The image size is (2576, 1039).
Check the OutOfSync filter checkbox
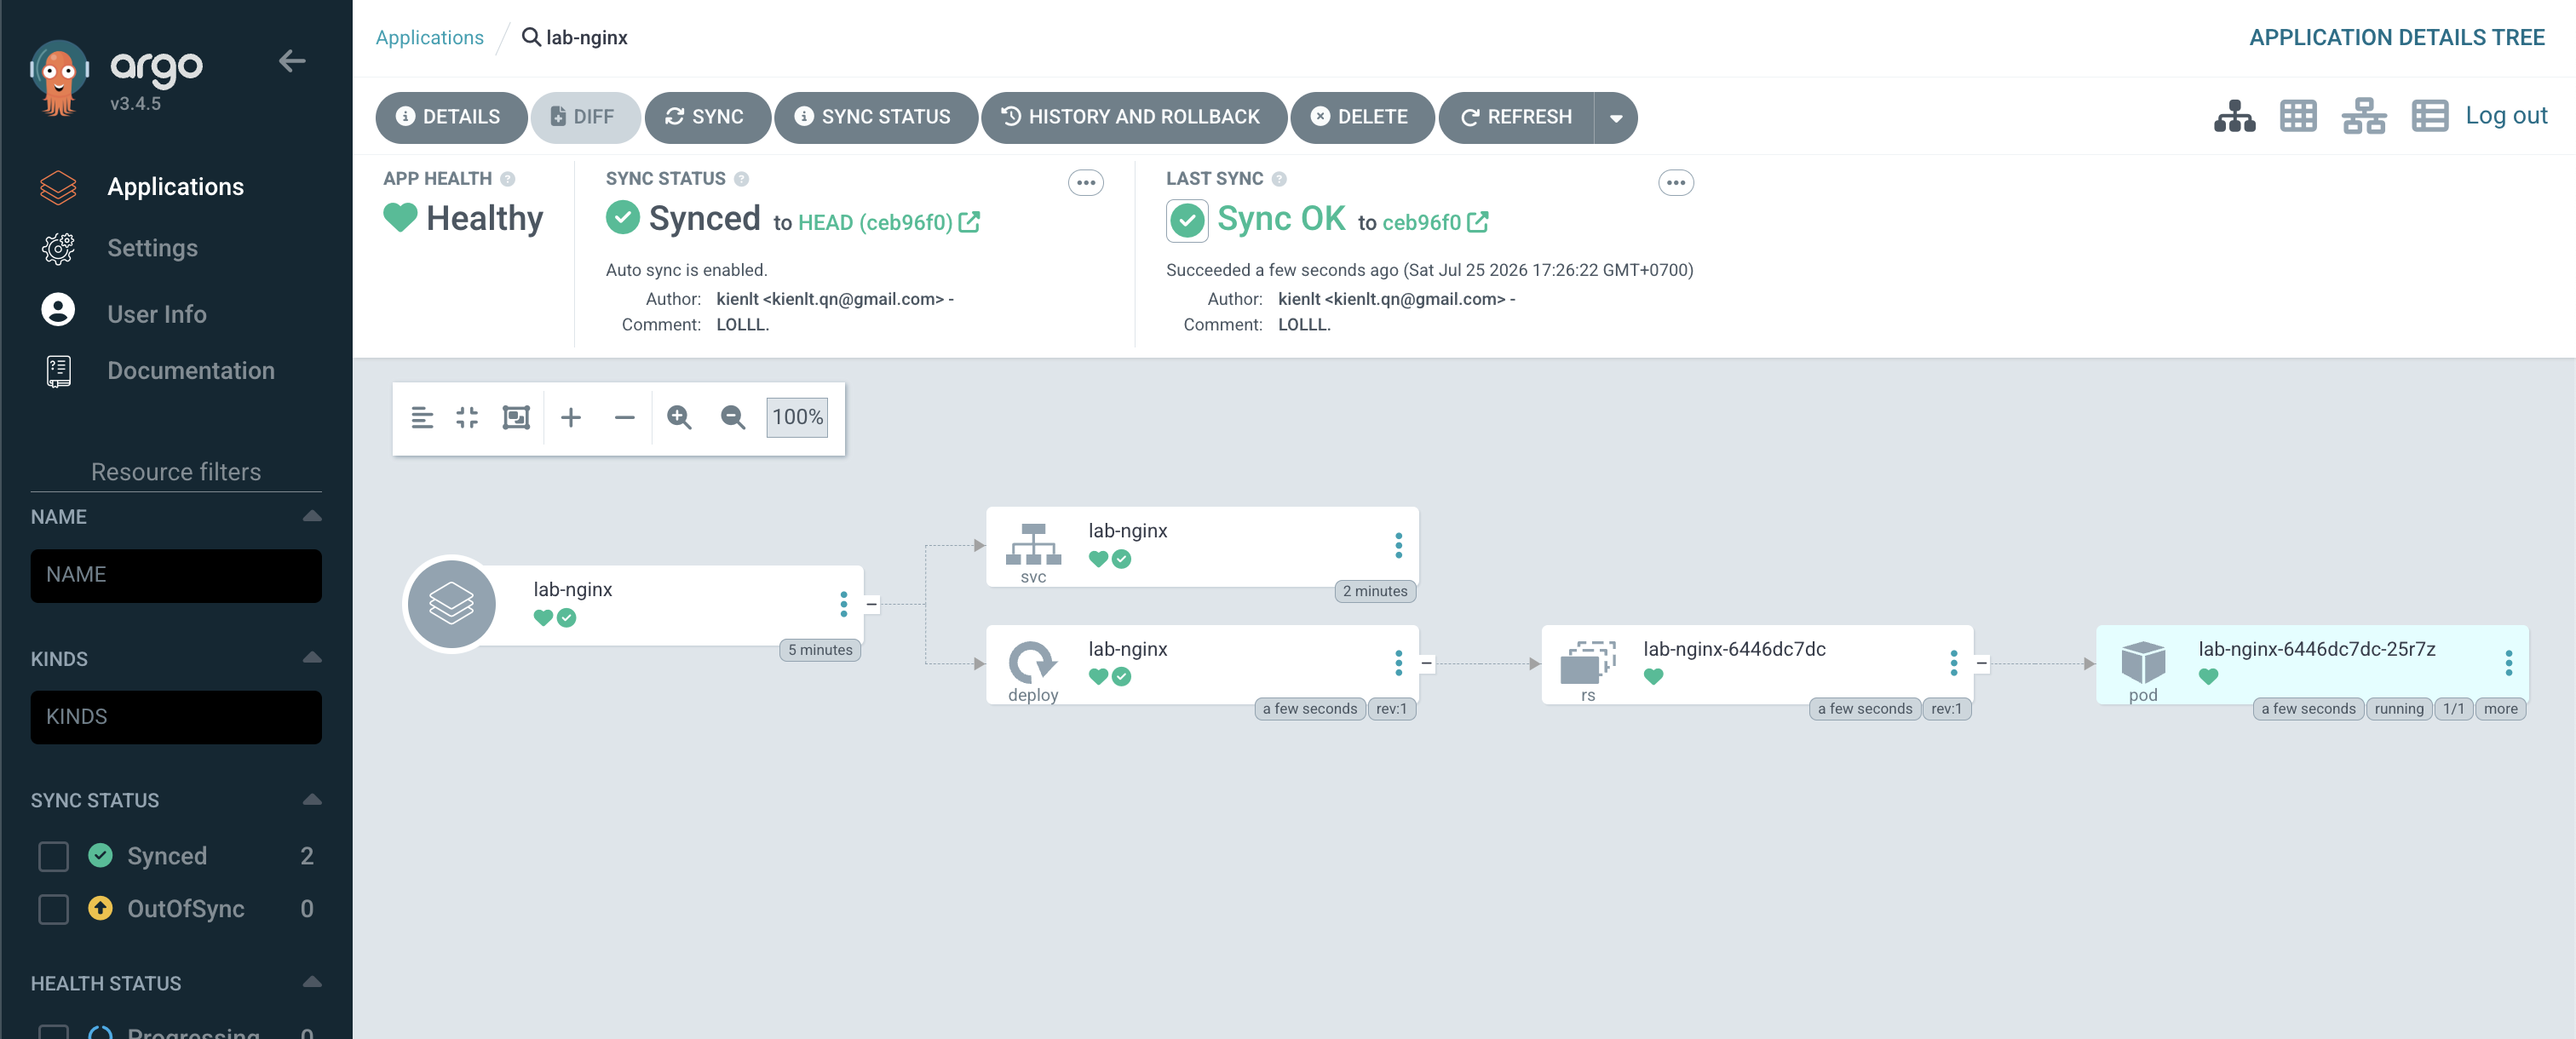[x=53, y=909]
